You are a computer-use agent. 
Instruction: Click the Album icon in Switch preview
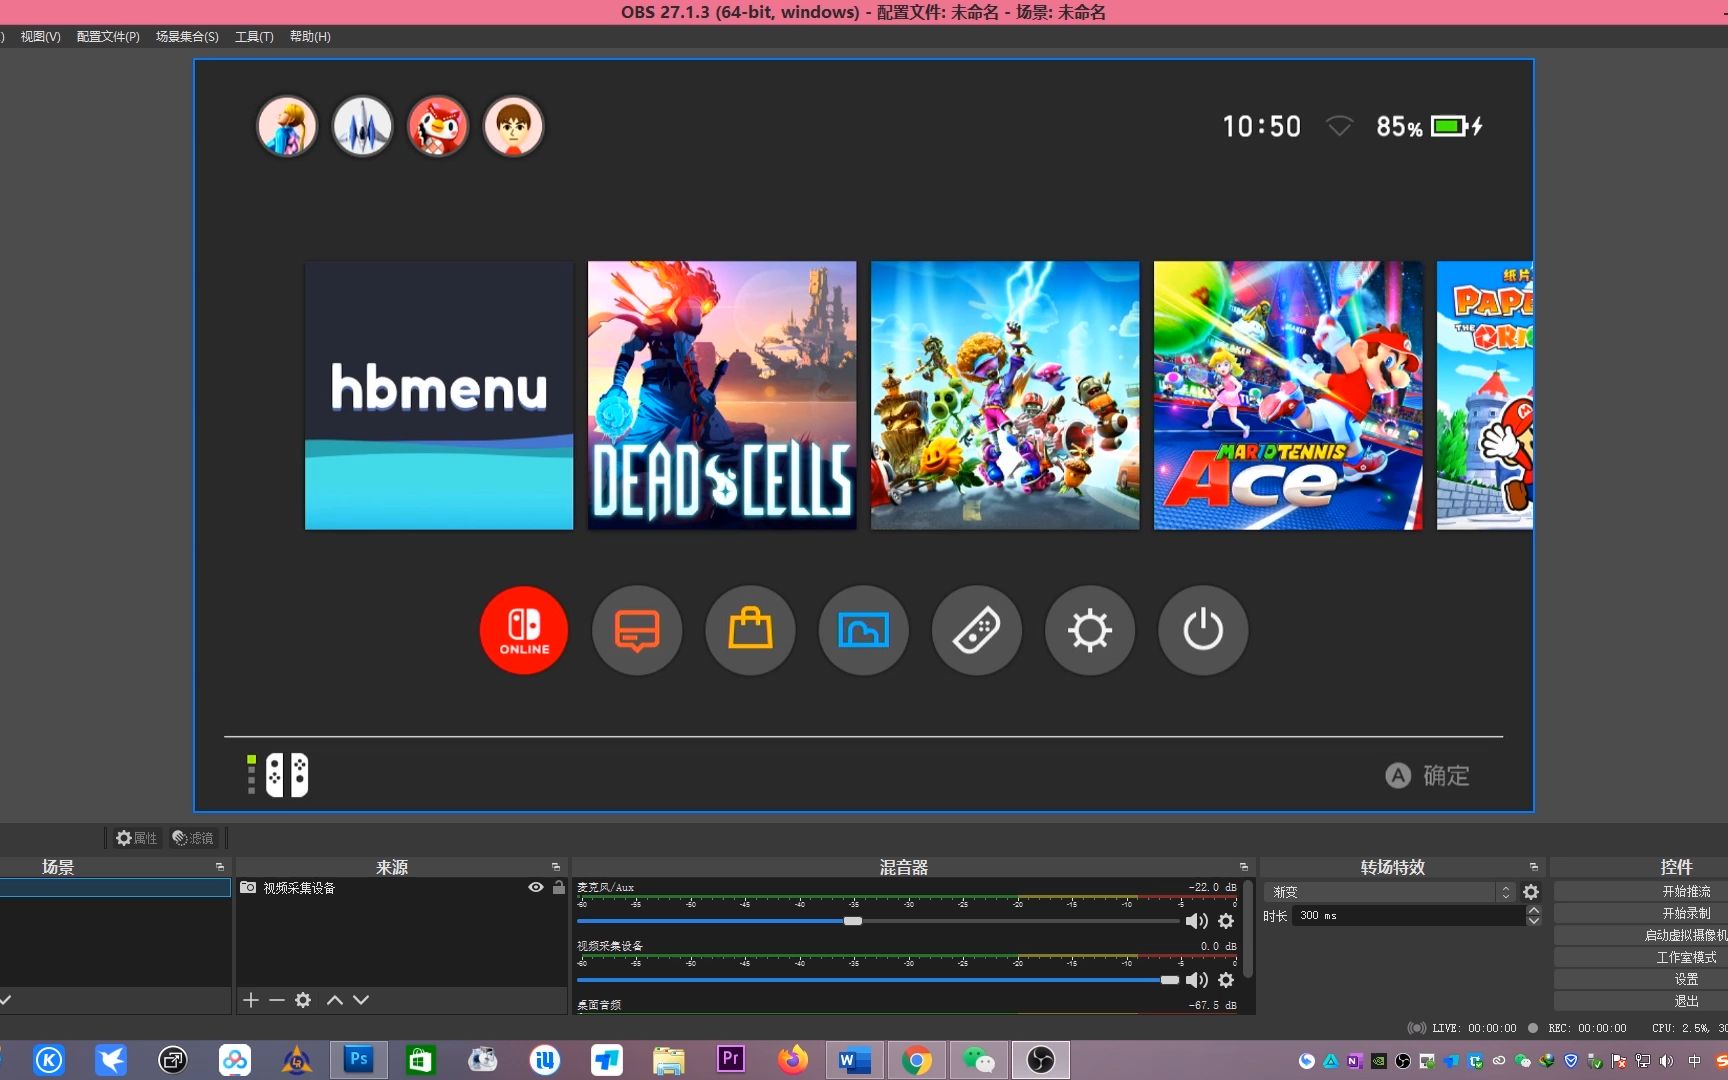863,630
